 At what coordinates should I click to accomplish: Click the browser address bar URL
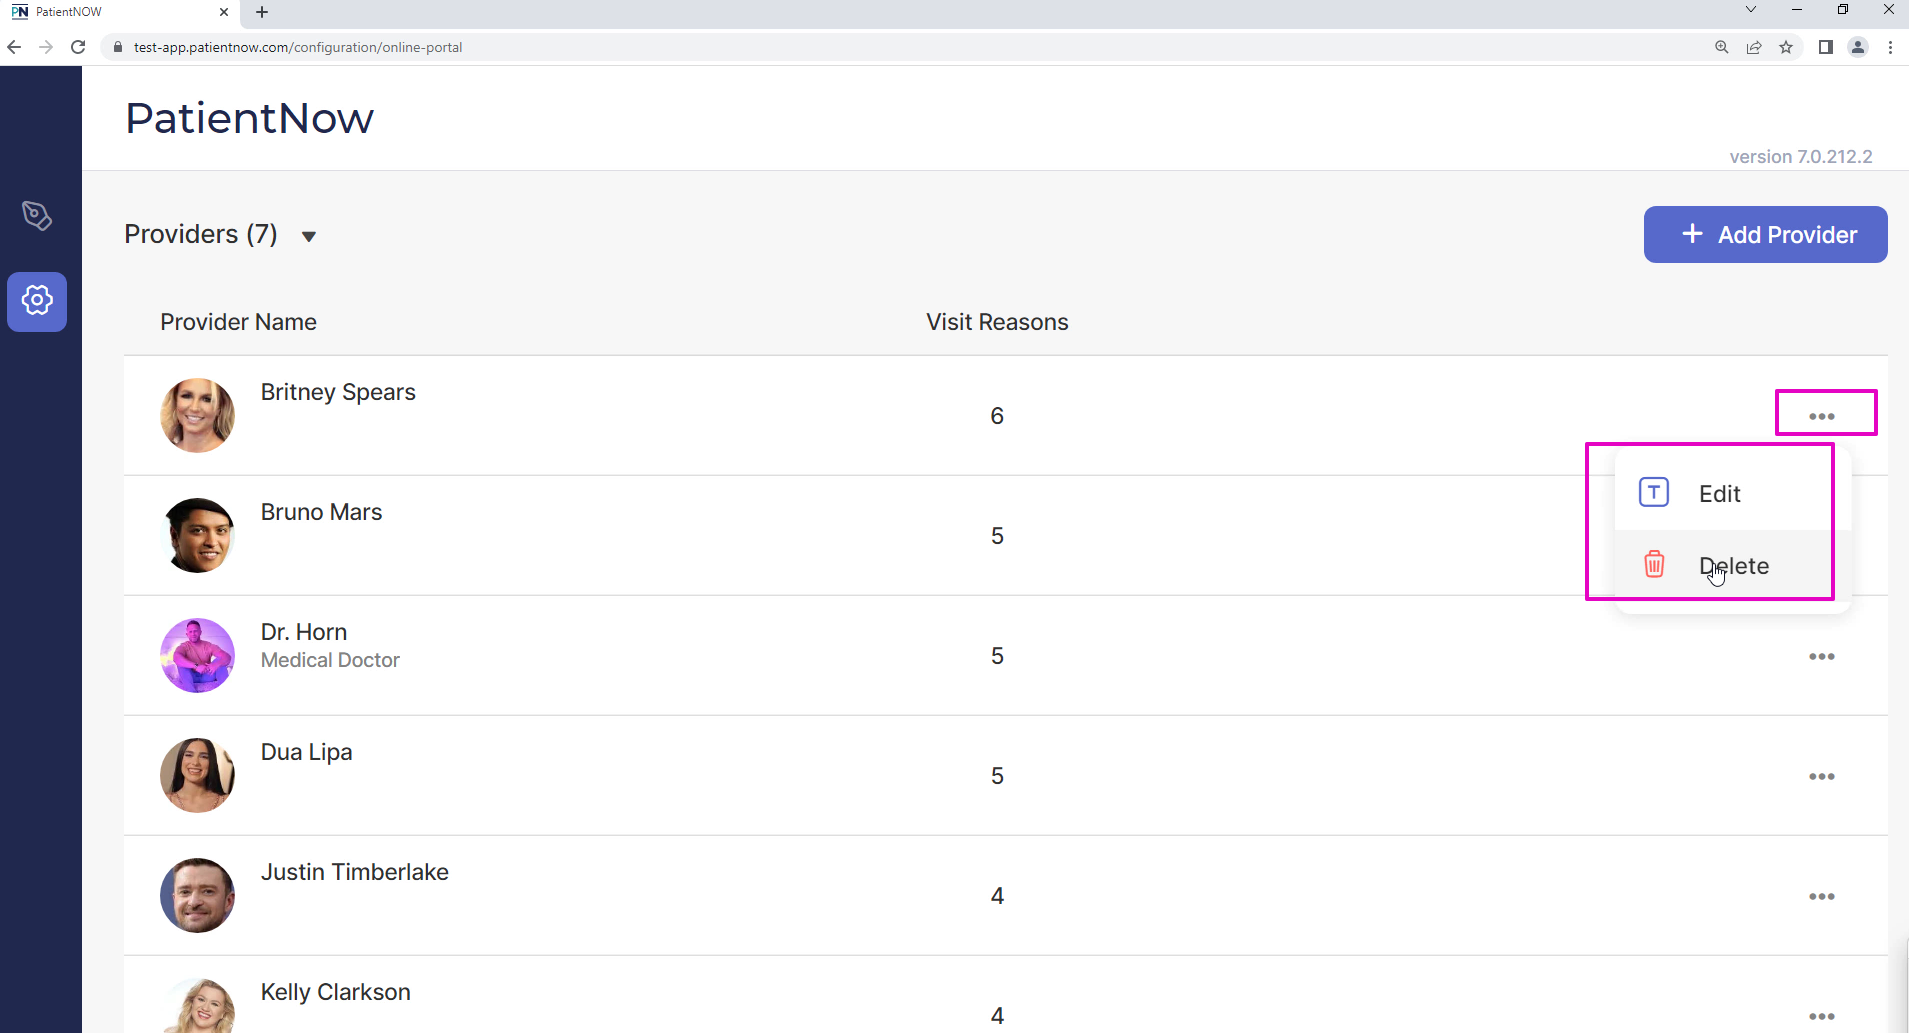point(298,47)
